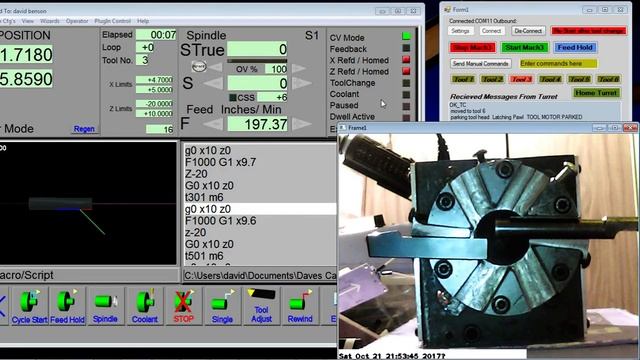Toggle the CV Mode green LED

coord(406,36)
